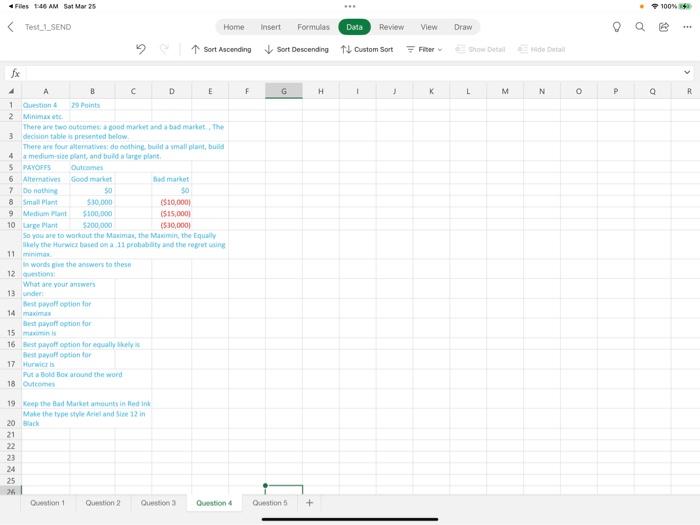Select the cell reading '29 Points'
The width and height of the screenshot is (700, 525).
pyautogui.click(x=92, y=105)
